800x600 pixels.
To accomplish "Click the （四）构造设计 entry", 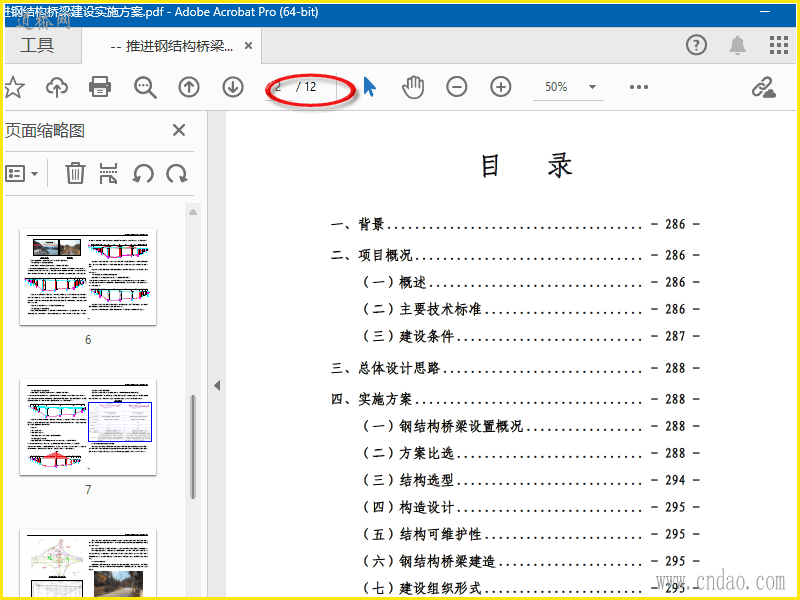I will [x=531, y=507].
